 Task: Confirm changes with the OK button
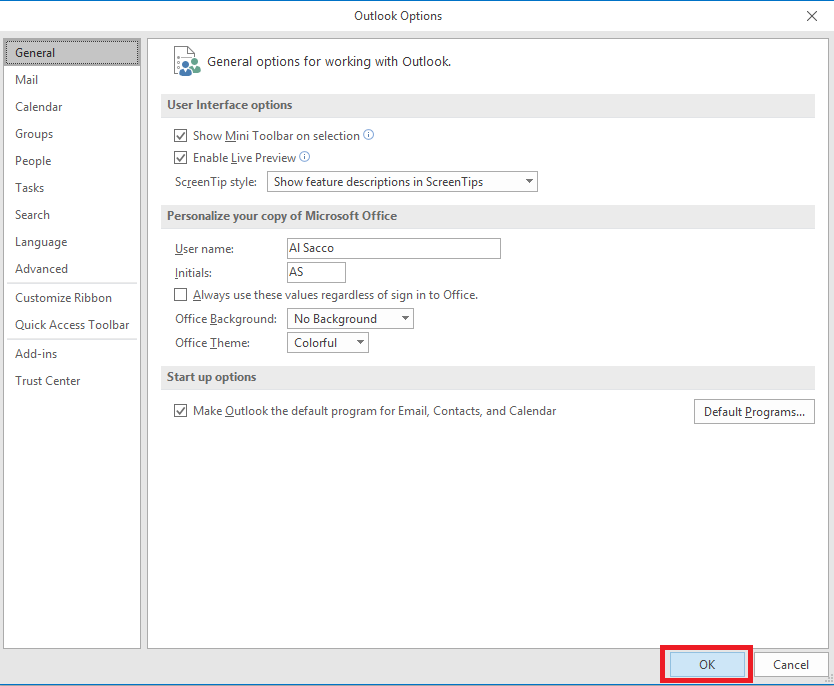706,664
